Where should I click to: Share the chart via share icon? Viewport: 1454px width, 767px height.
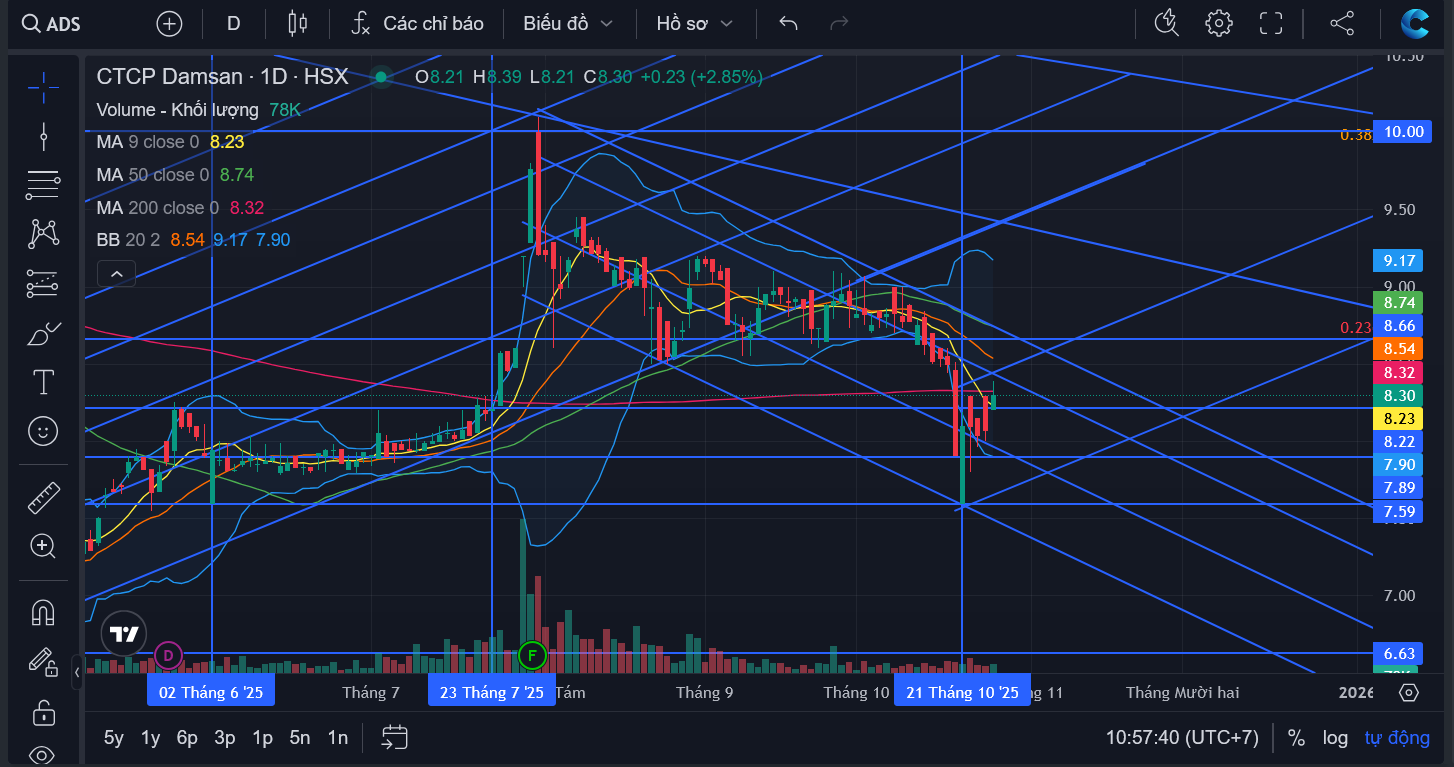click(1342, 23)
